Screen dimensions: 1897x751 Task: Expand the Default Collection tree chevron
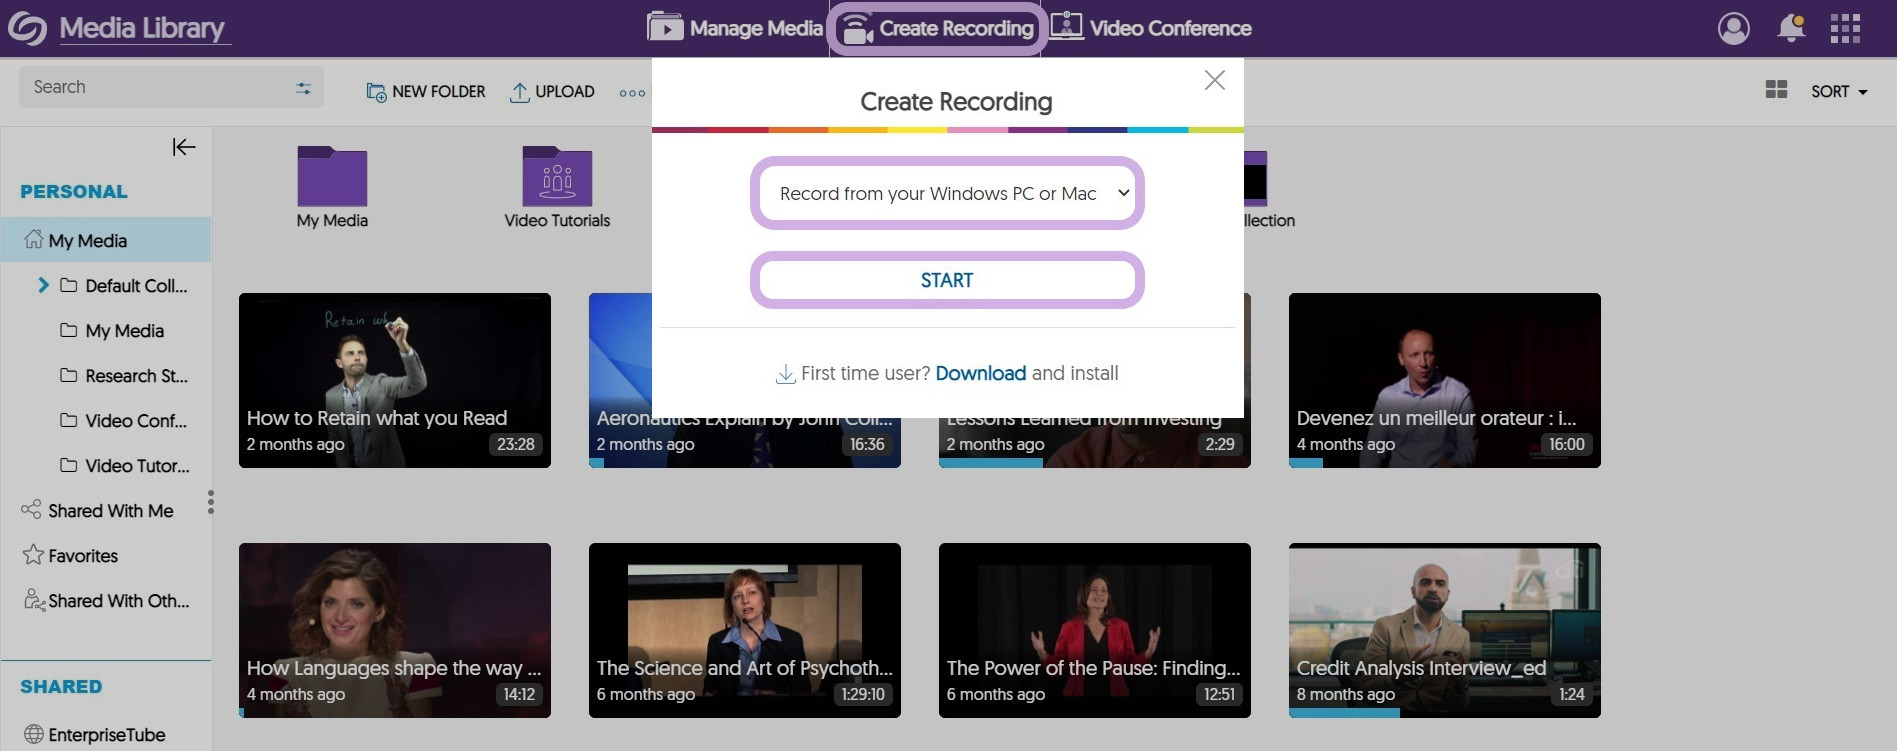click(x=43, y=285)
